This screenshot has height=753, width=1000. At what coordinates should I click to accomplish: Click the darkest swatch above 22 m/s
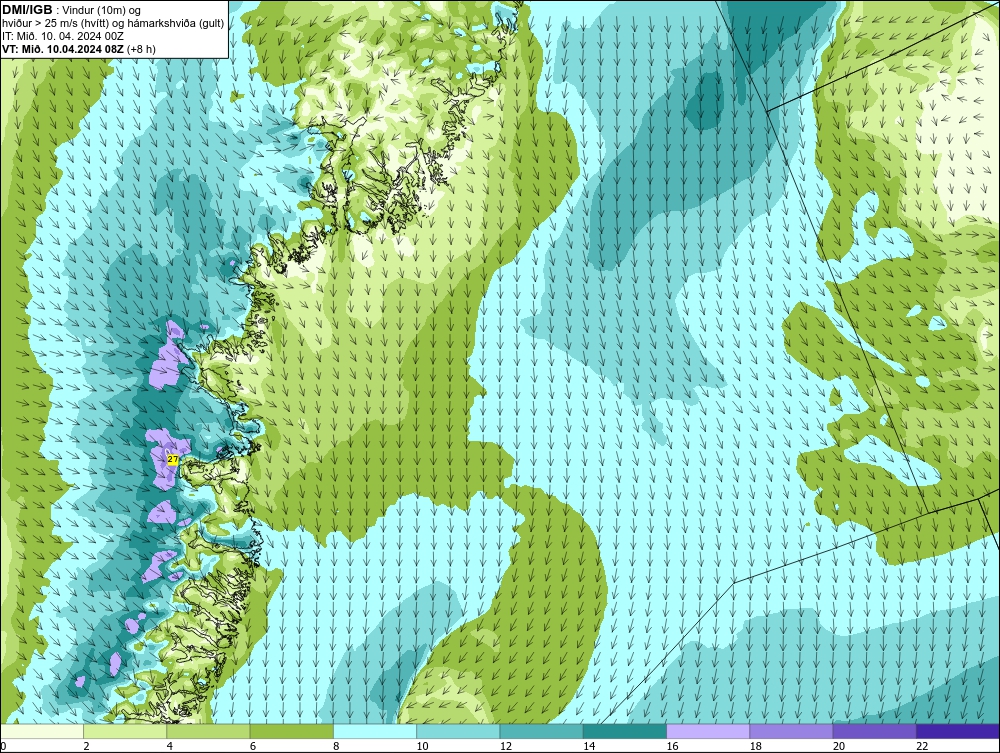(x=957, y=731)
